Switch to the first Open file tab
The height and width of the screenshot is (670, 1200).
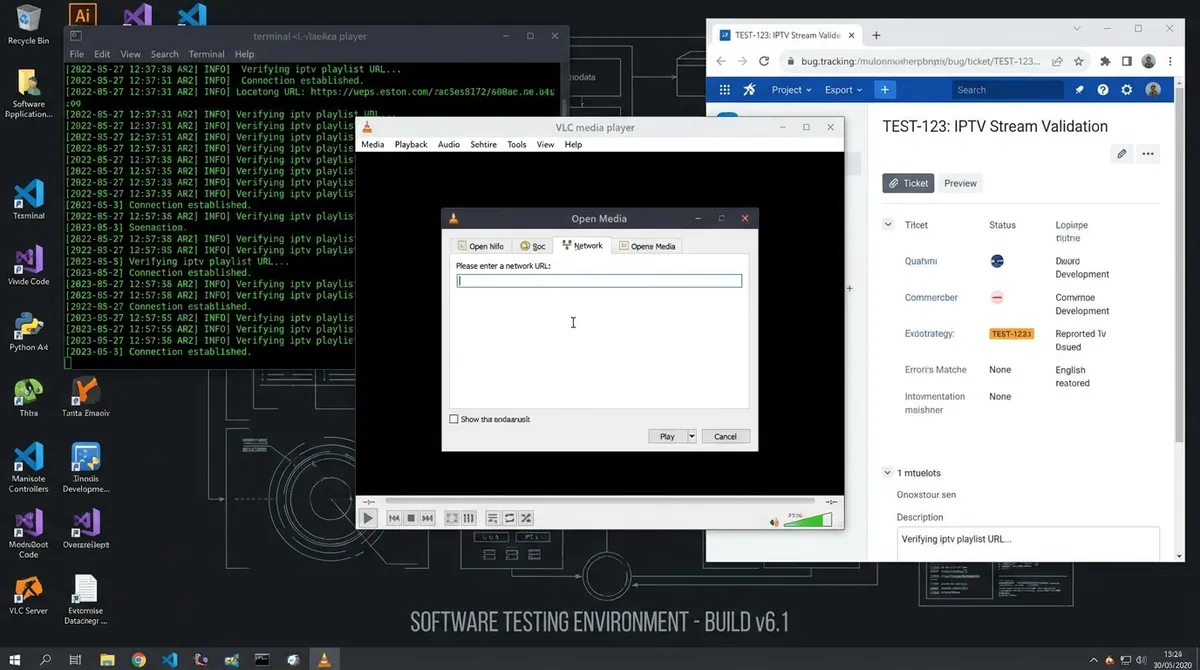(x=481, y=246)
